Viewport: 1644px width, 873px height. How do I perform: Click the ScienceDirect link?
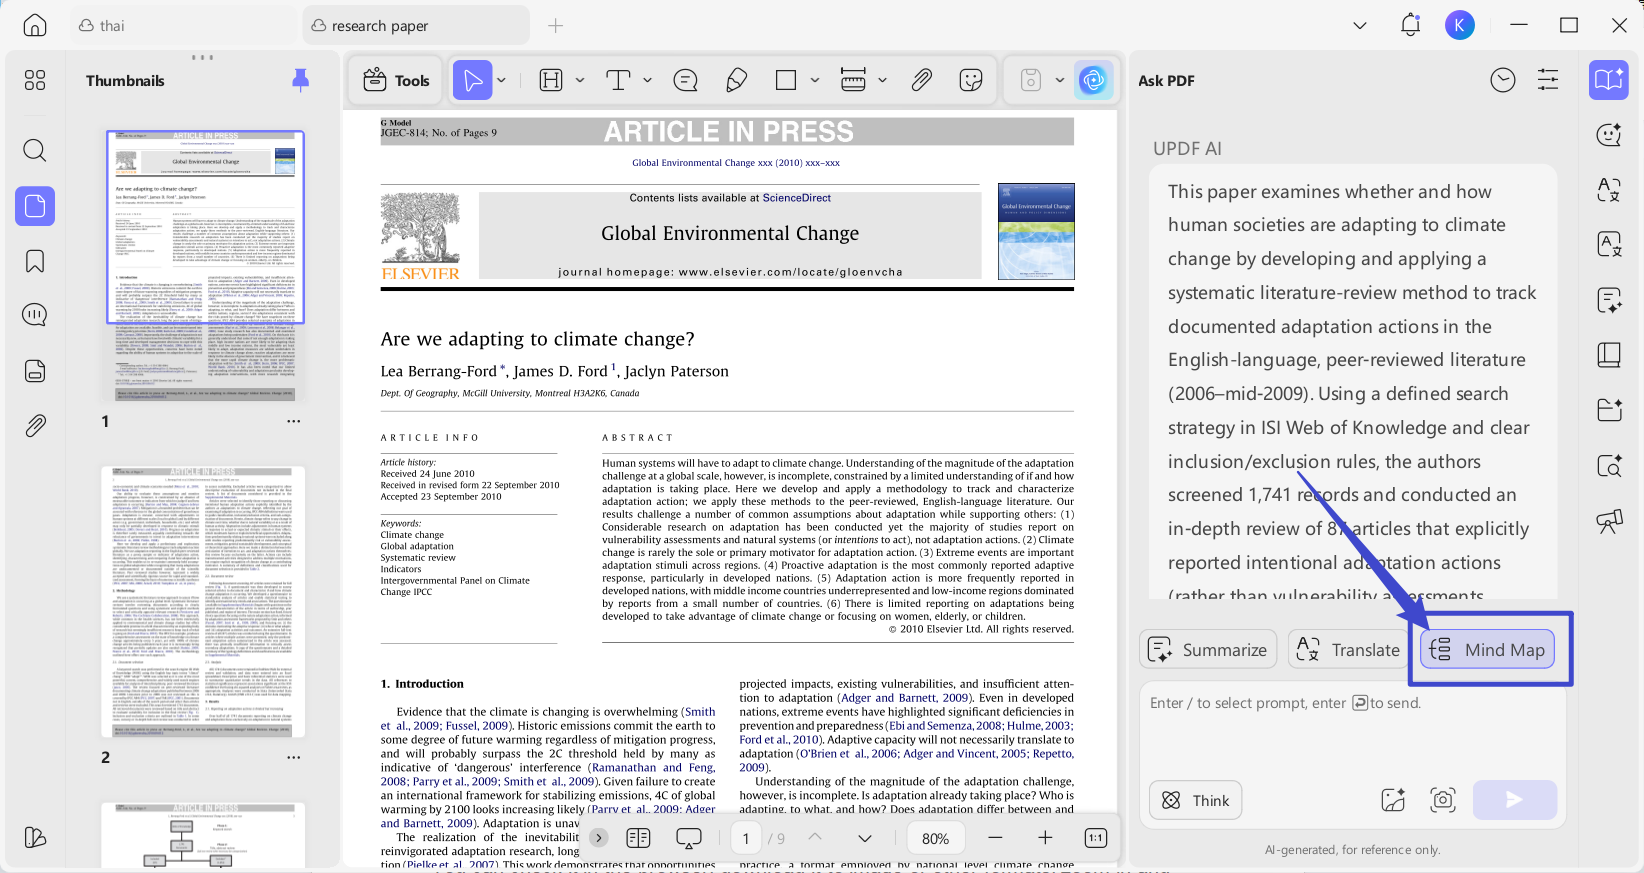click(x=797, y=198)
